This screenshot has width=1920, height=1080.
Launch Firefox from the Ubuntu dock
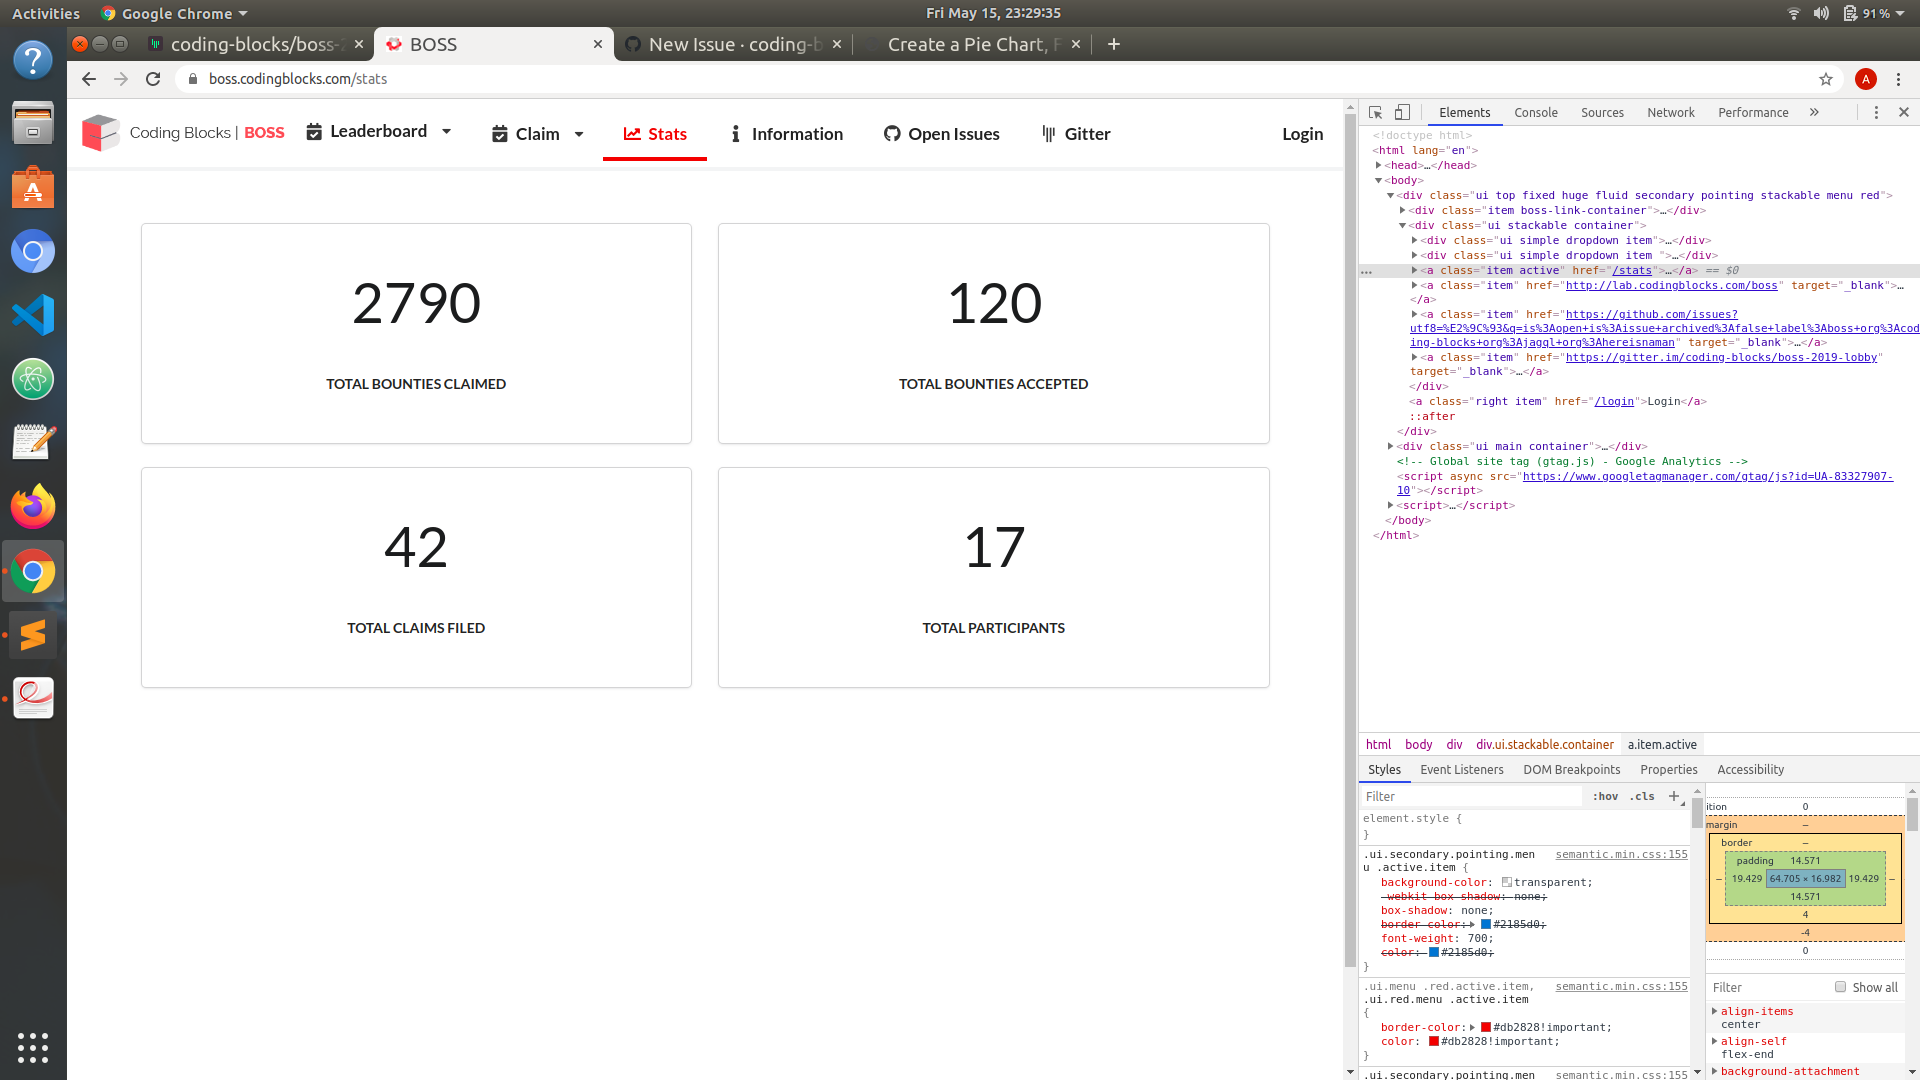33,506
